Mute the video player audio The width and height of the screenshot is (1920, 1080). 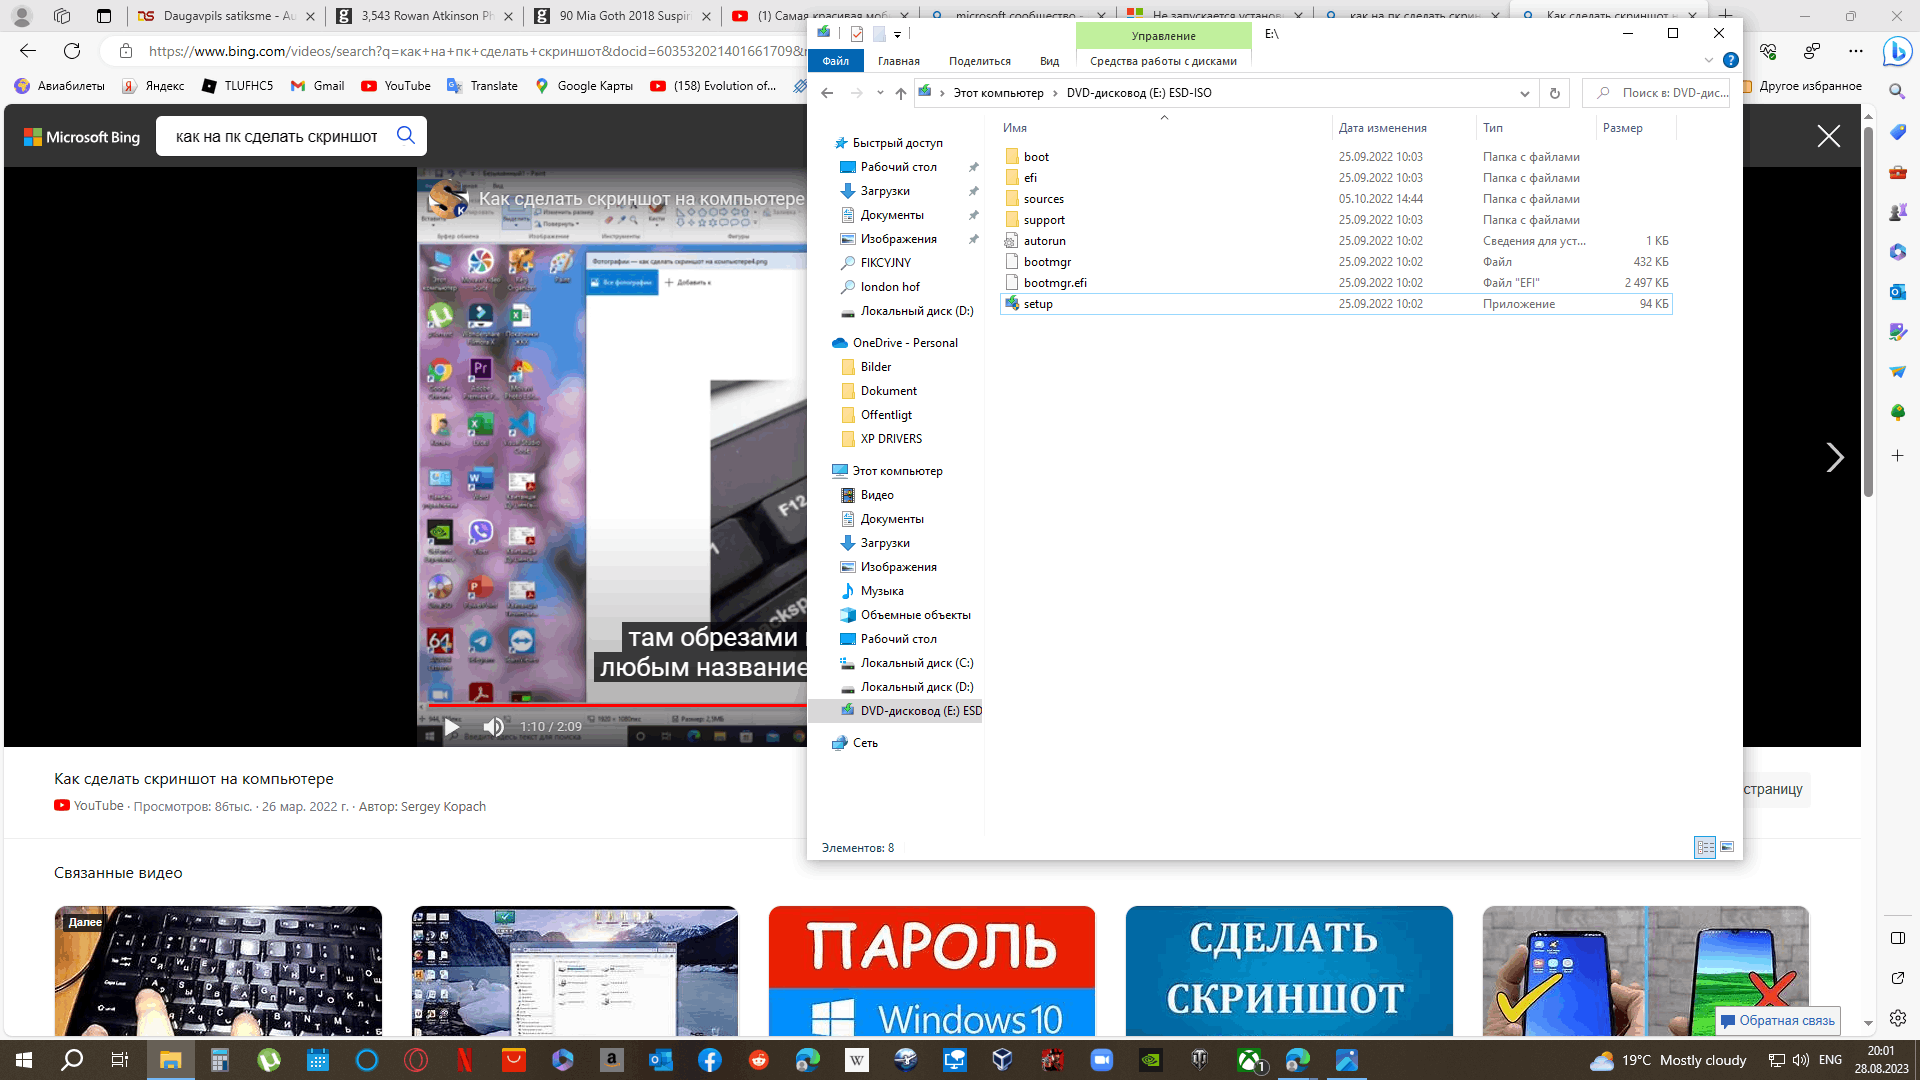click(493, 727)
